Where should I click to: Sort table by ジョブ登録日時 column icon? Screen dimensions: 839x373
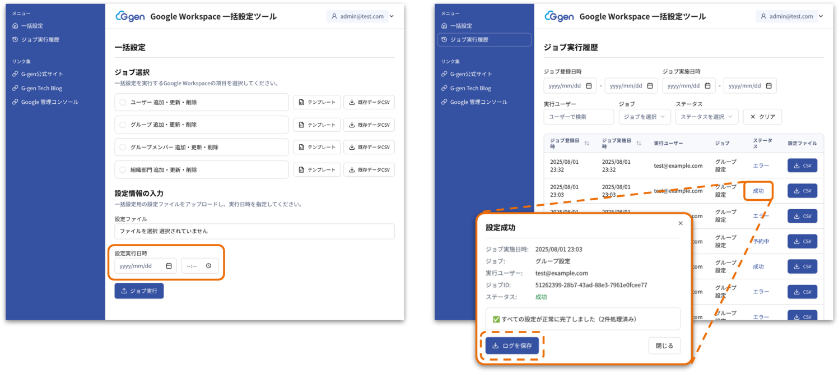587,143
